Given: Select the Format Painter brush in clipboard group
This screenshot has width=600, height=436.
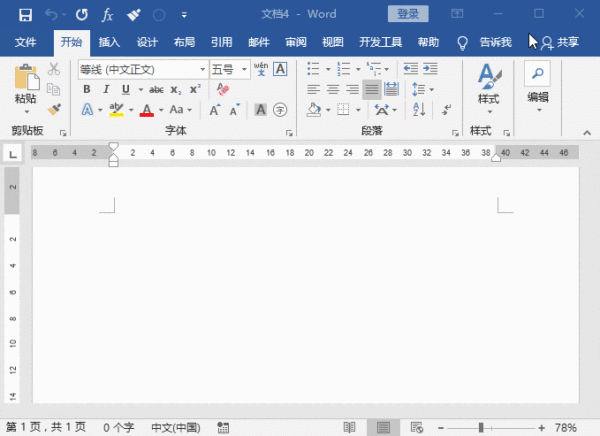Looking at the screenshot, I should (x=54, y=109).
